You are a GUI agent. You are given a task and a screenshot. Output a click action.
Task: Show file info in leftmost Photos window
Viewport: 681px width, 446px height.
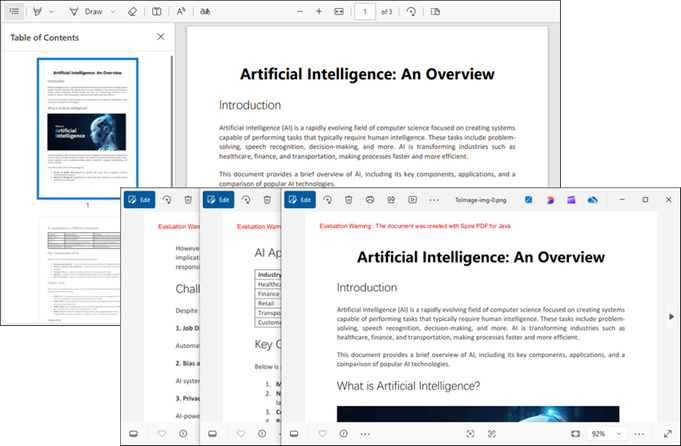click(x=183, y=433)
